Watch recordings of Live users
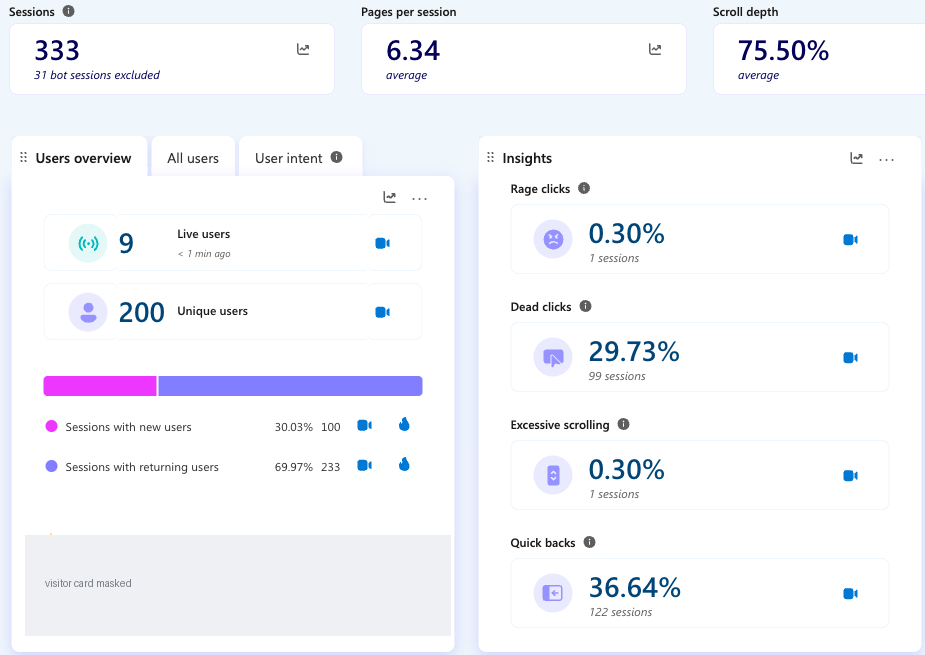Viewport: 925px width, 655px height. [x=382, y=243]
